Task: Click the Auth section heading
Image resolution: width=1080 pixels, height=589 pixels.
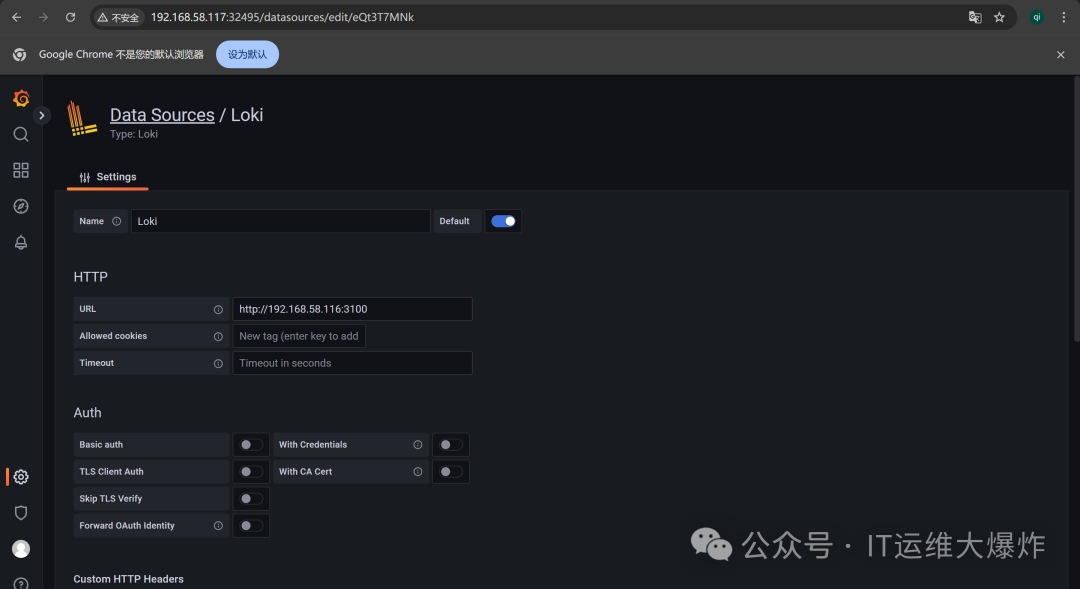Action: 87,413
